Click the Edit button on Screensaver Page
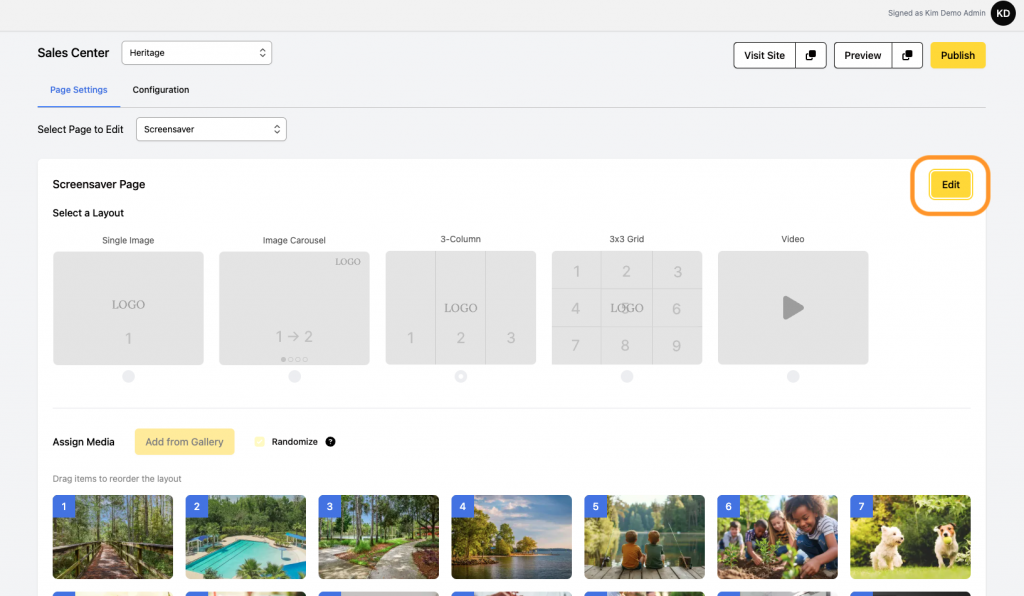 click(x=950, y=185)
